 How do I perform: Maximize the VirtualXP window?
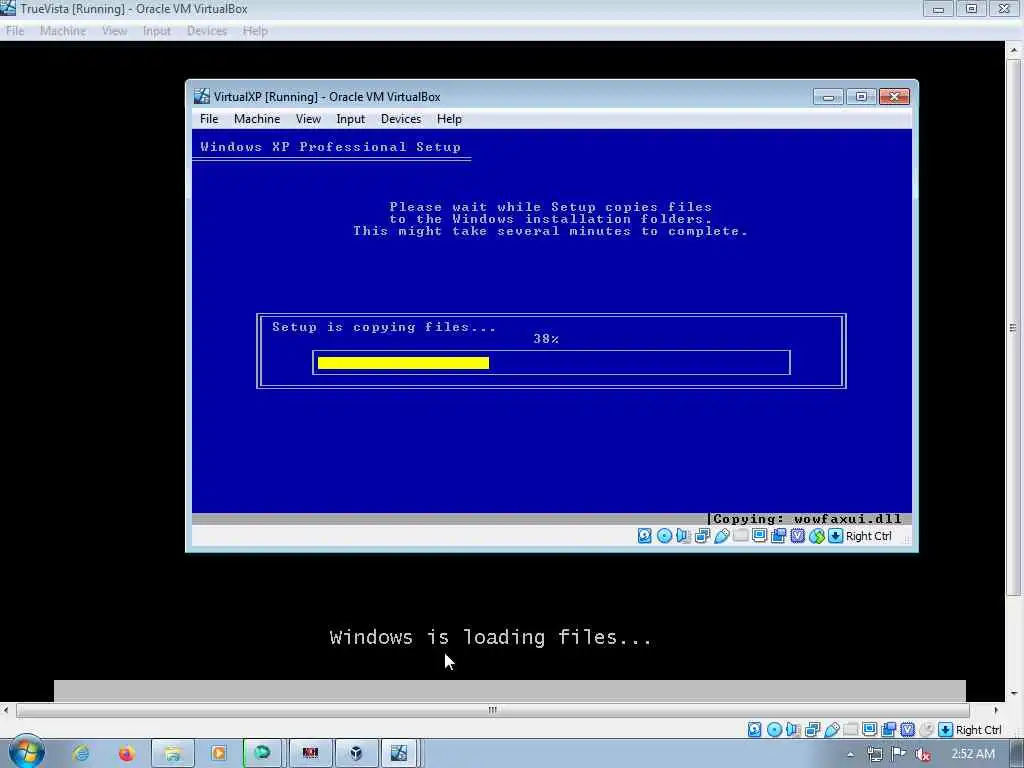click(x=861, y=97)
